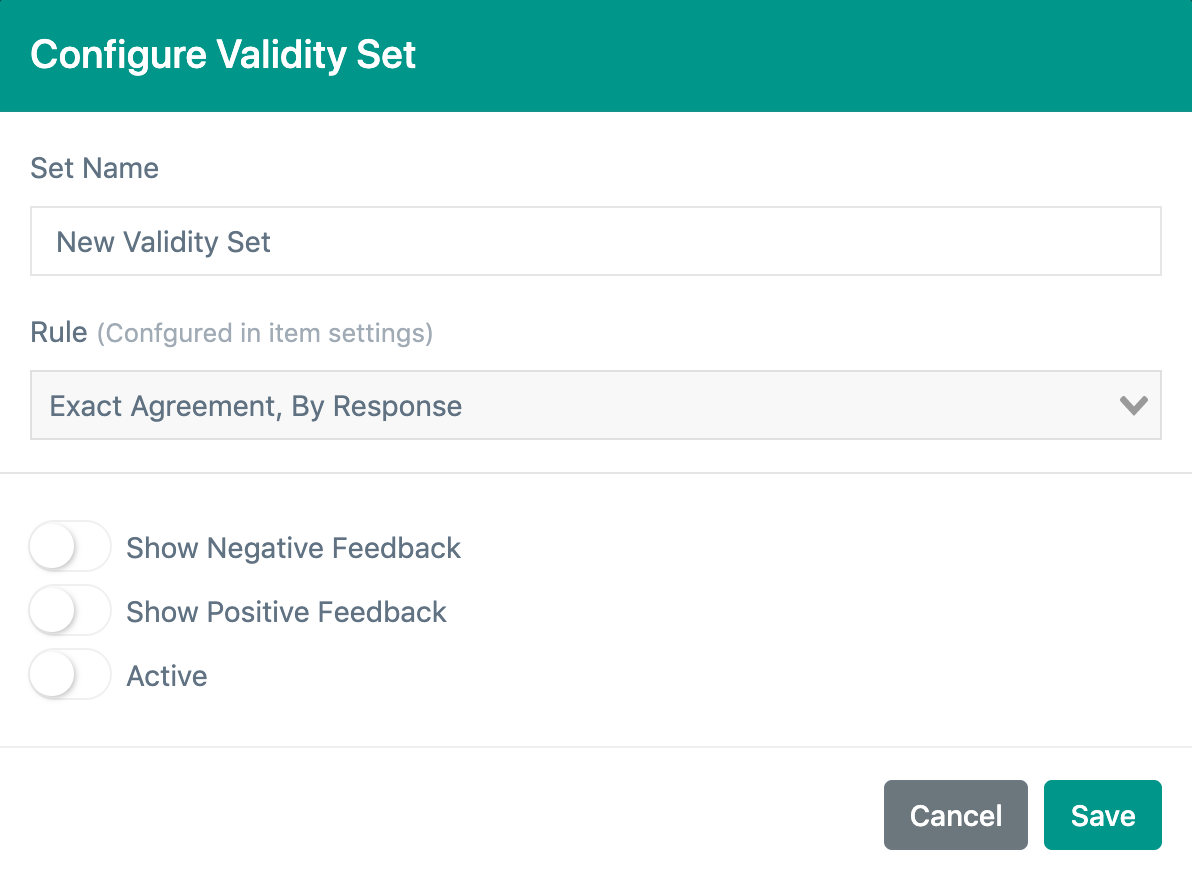Click the Save button
This screenshot has height=872, width=1192.
(1102, 815)
